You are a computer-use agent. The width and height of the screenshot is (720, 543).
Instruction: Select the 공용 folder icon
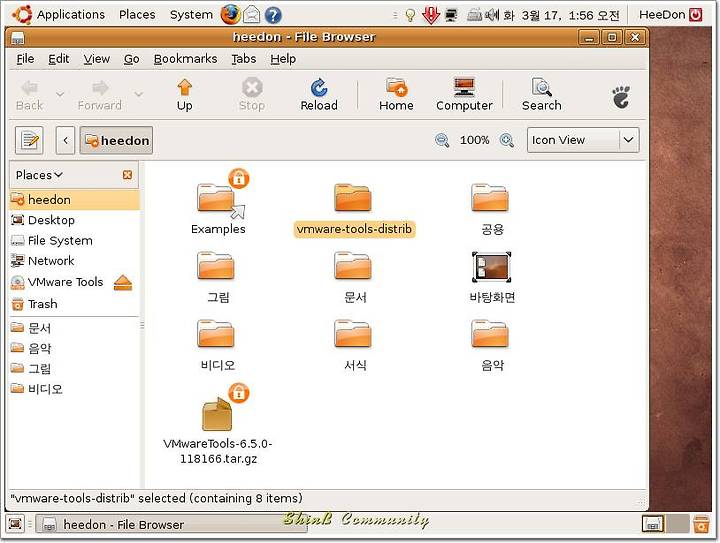489,197
